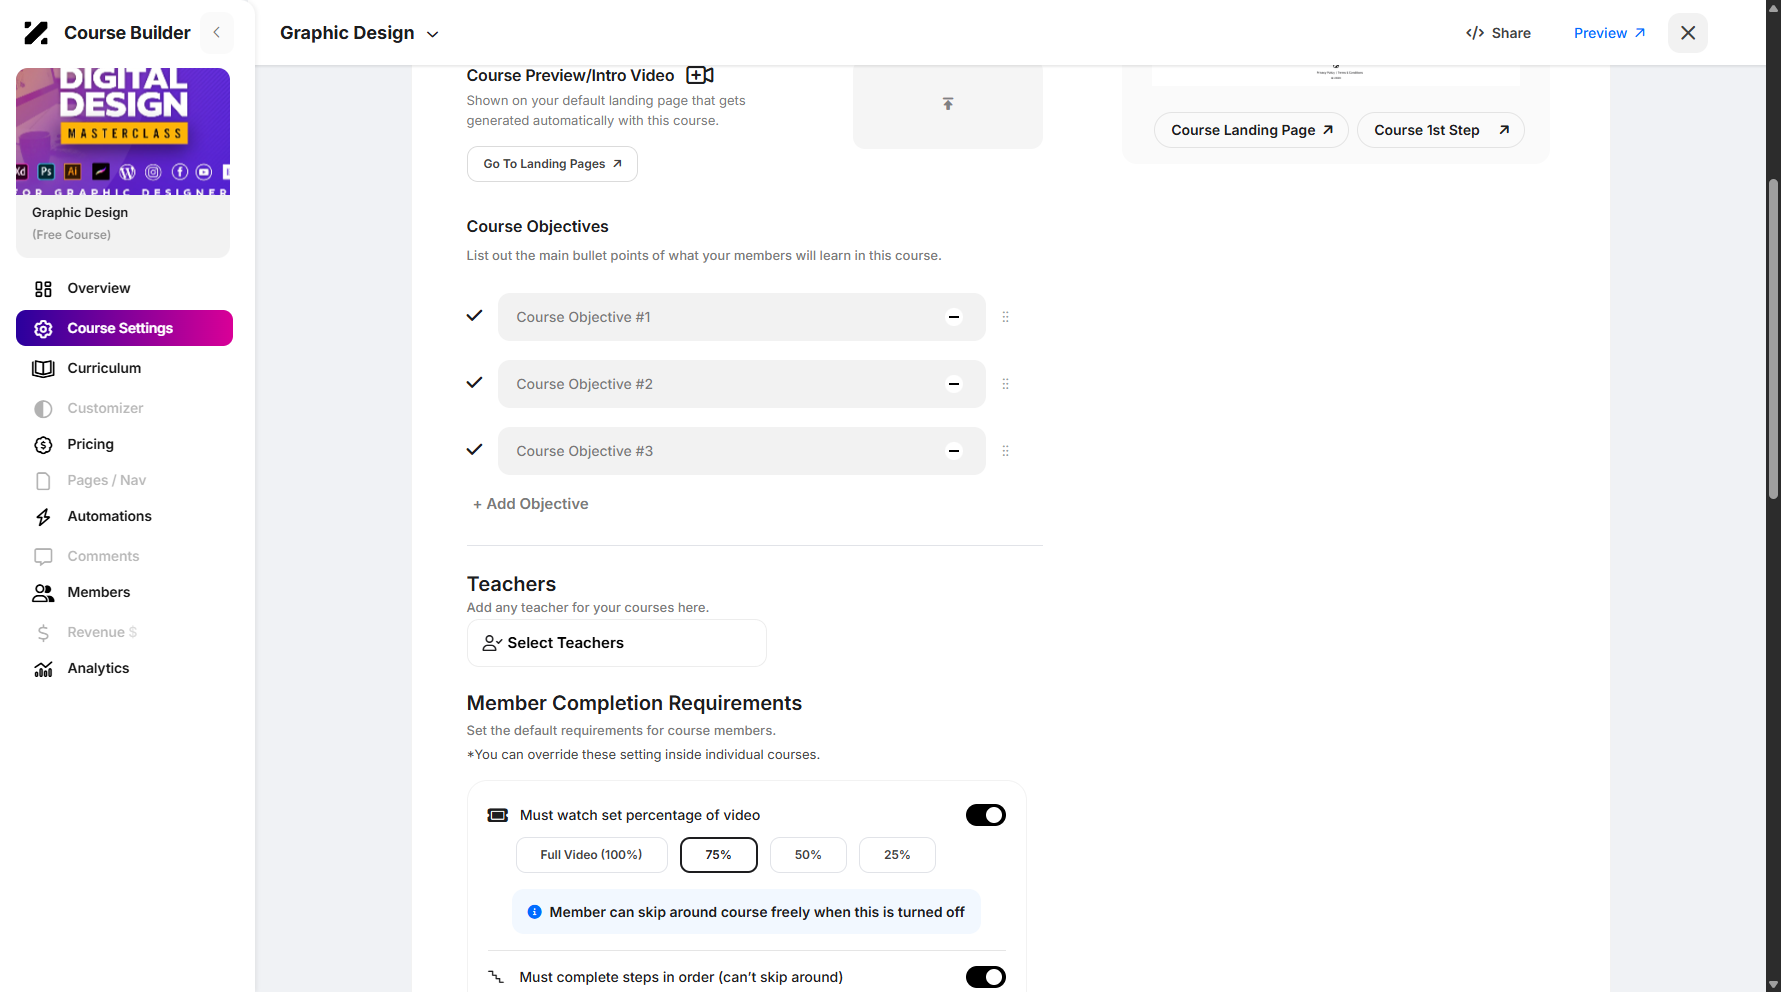Viewport: 1781px width, 992px height.
Task: Click the Pages / Nav page icon
Action: 43,481
